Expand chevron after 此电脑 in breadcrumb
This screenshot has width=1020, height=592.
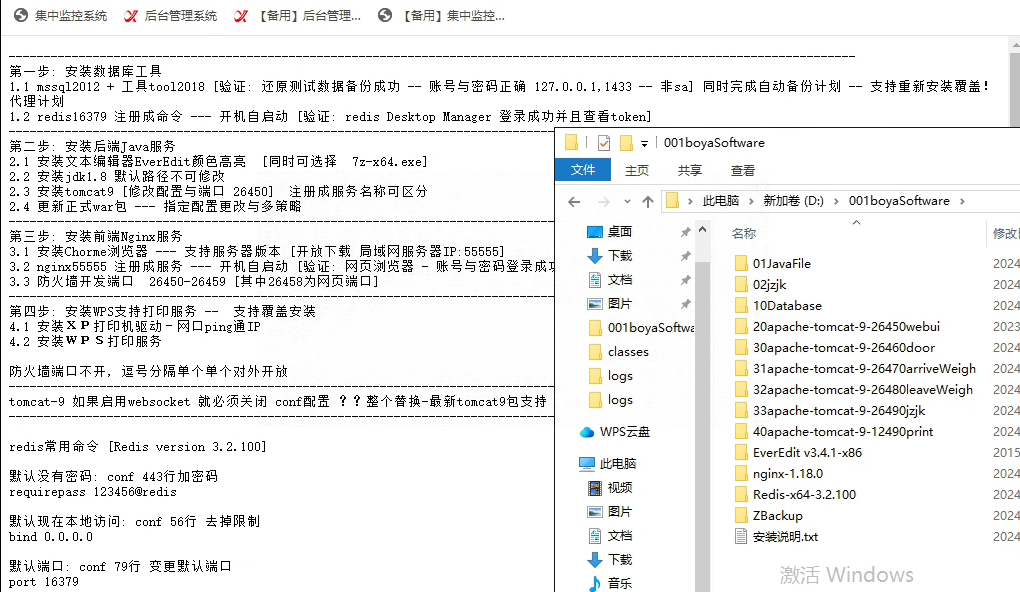(751, 201)
